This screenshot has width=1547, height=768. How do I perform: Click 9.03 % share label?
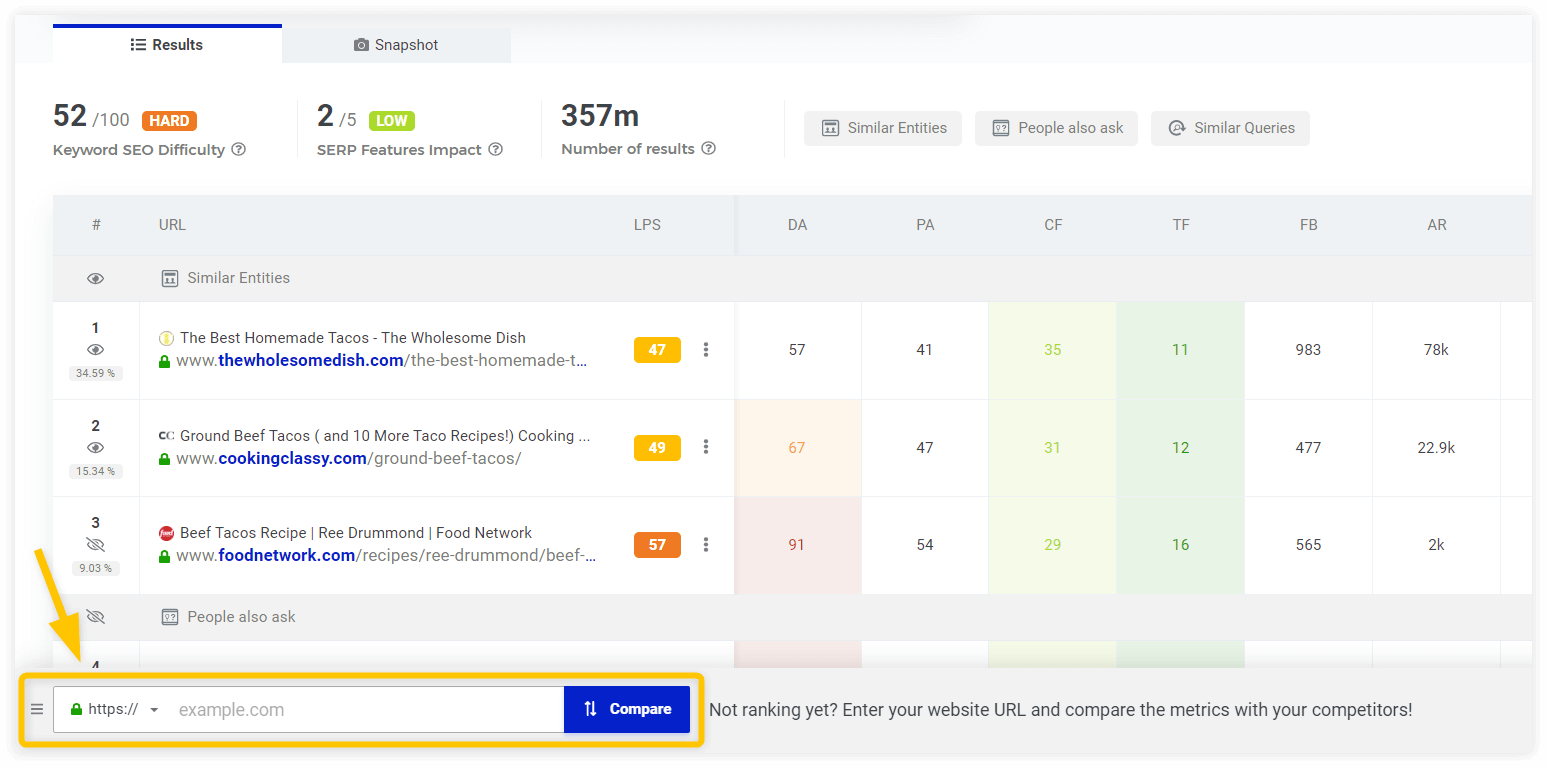click(x=95, y=568)
